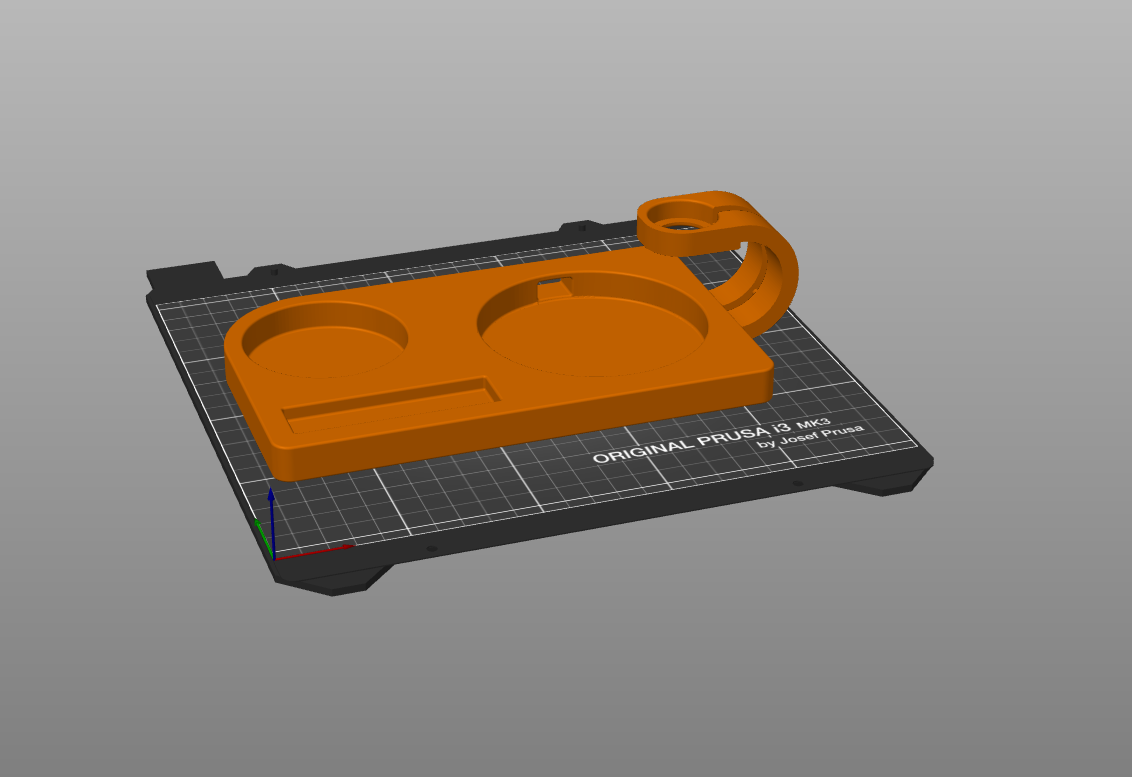
Task: Select the small square notch above the large recess
Action: [x=555, y=288]
